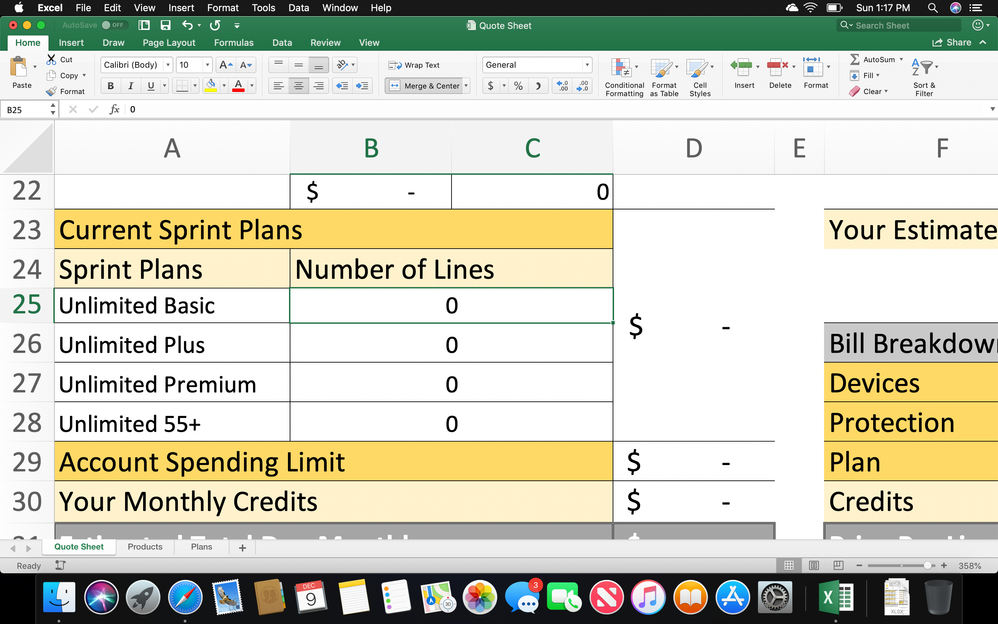Click the AutoSum sigma icon
The width and height of the screenshot is (998, 624).
point(855,59)
